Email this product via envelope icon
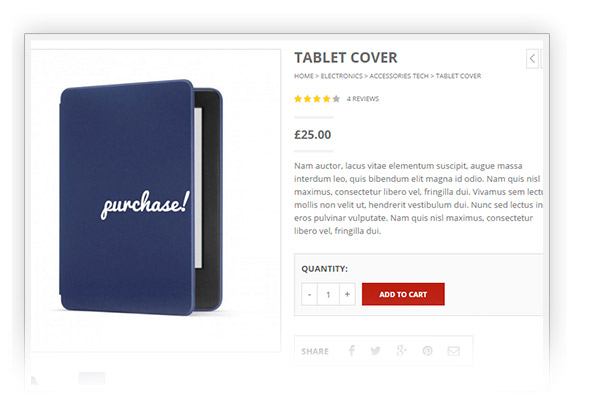600x403 pixels. pyautogui.click(x=453, y=351)
